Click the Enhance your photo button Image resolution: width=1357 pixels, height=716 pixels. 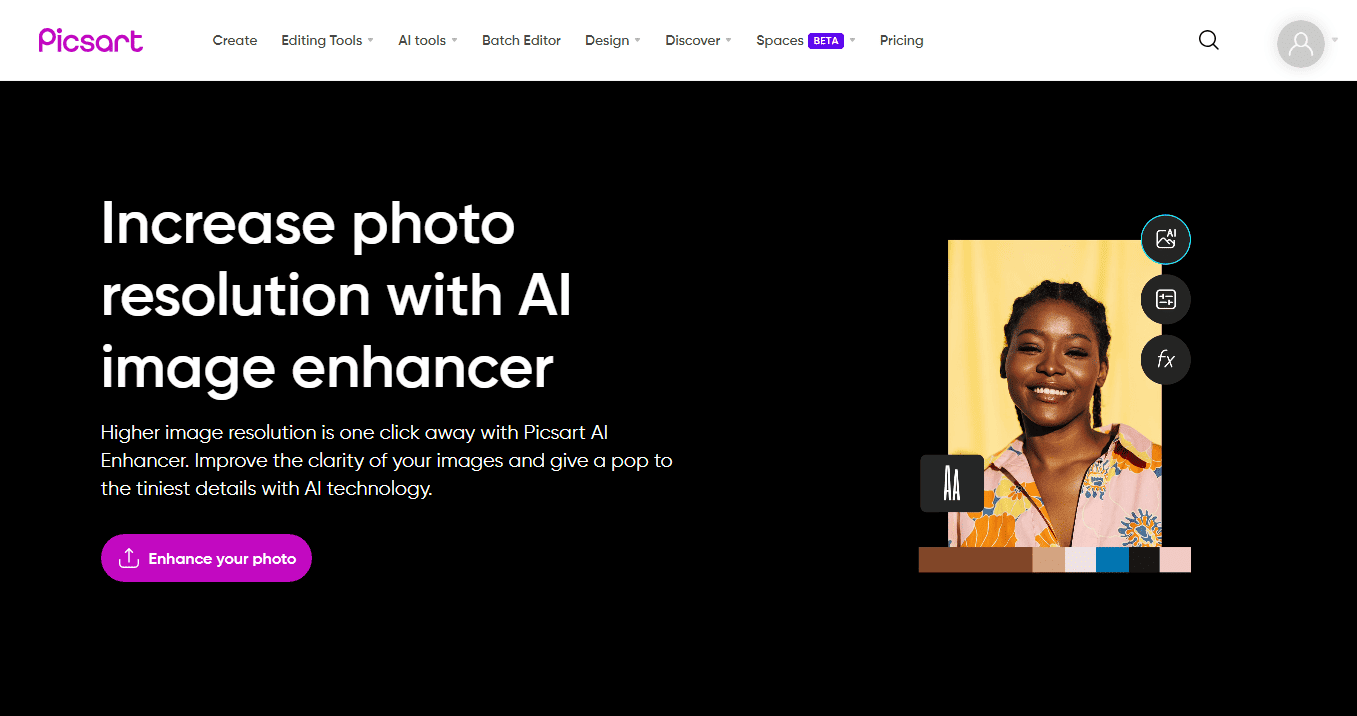(206, 558)
